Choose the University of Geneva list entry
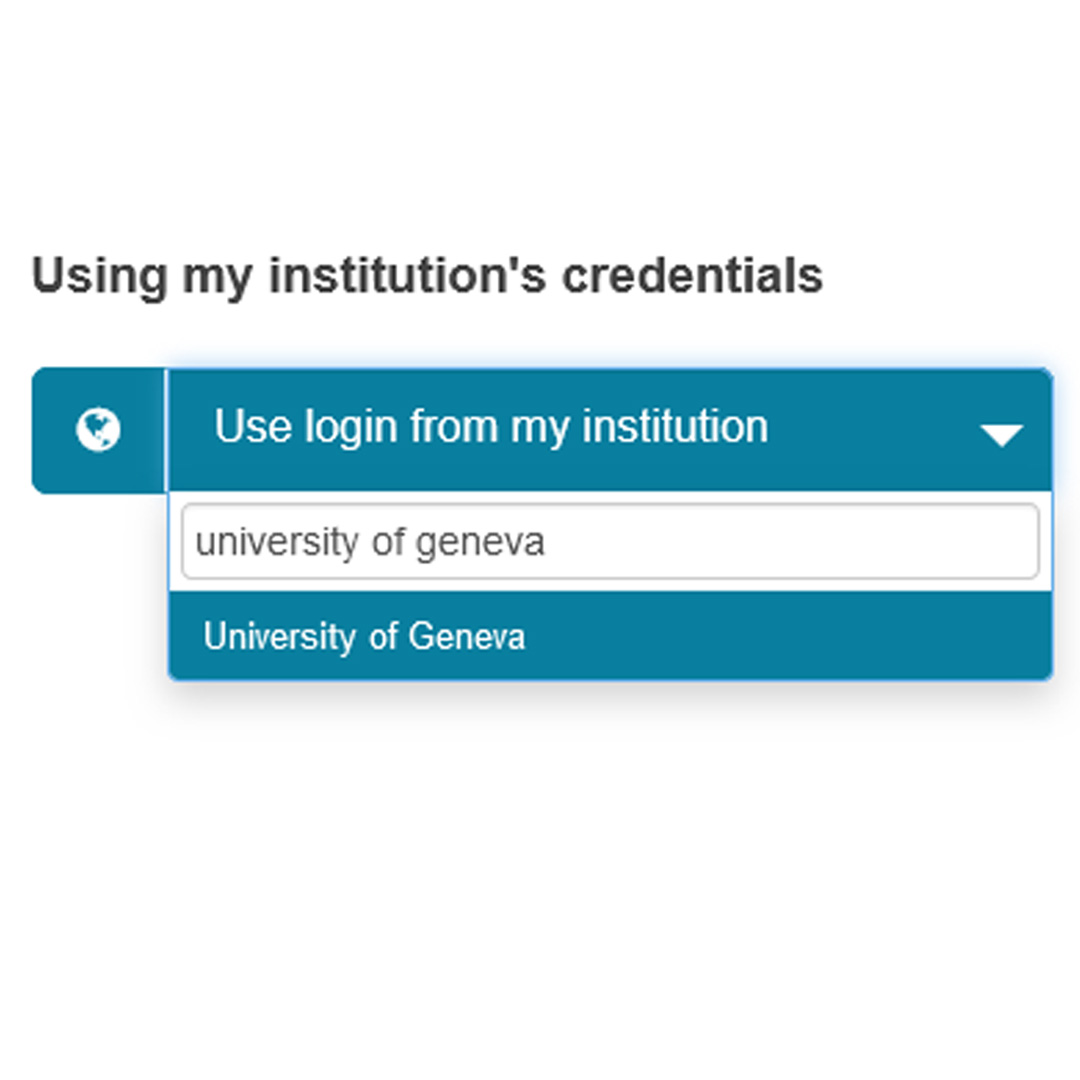 (x=364, y=637)
